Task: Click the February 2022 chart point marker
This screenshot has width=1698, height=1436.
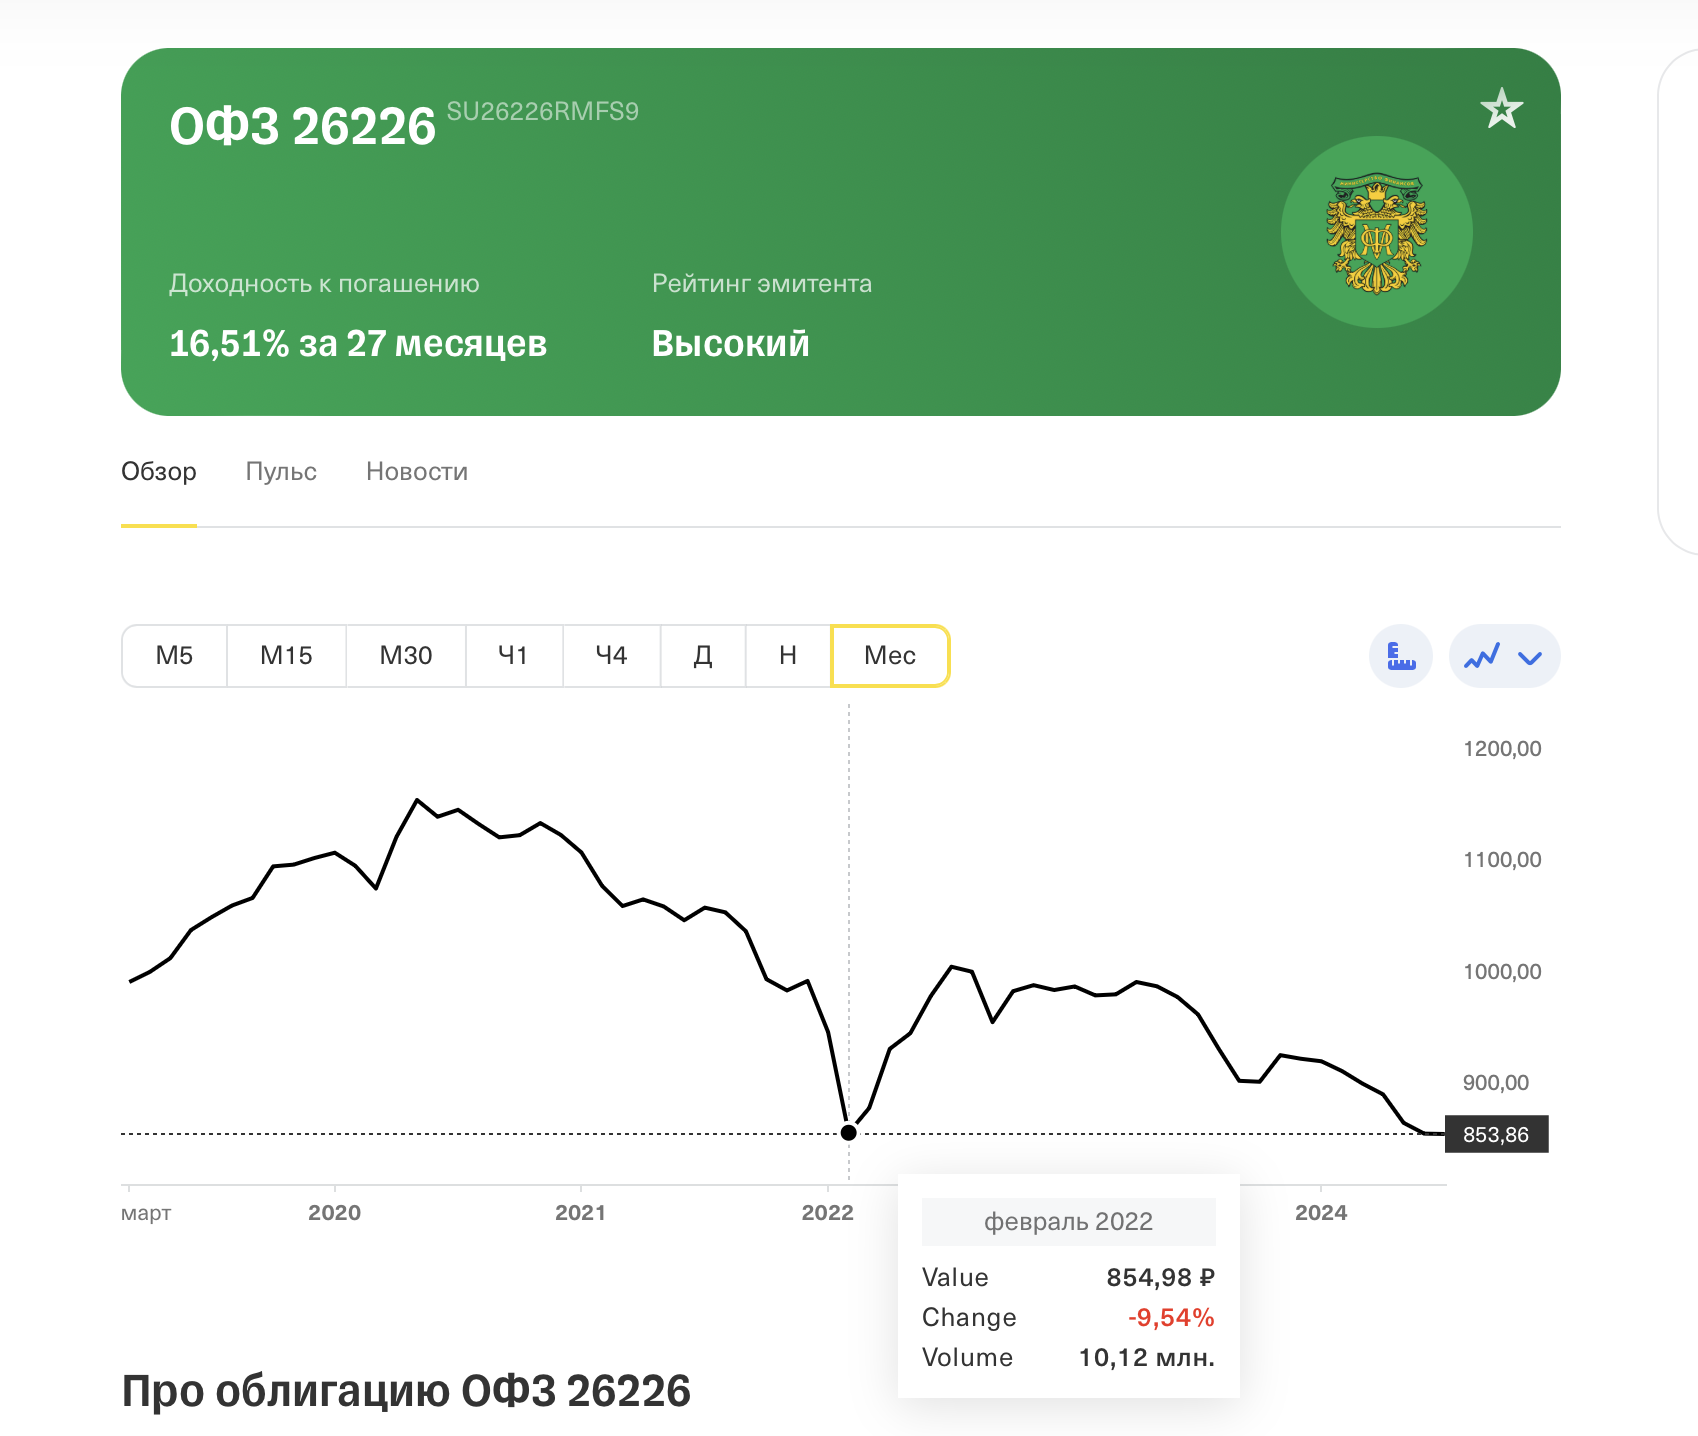Action: click(849, 1132)
